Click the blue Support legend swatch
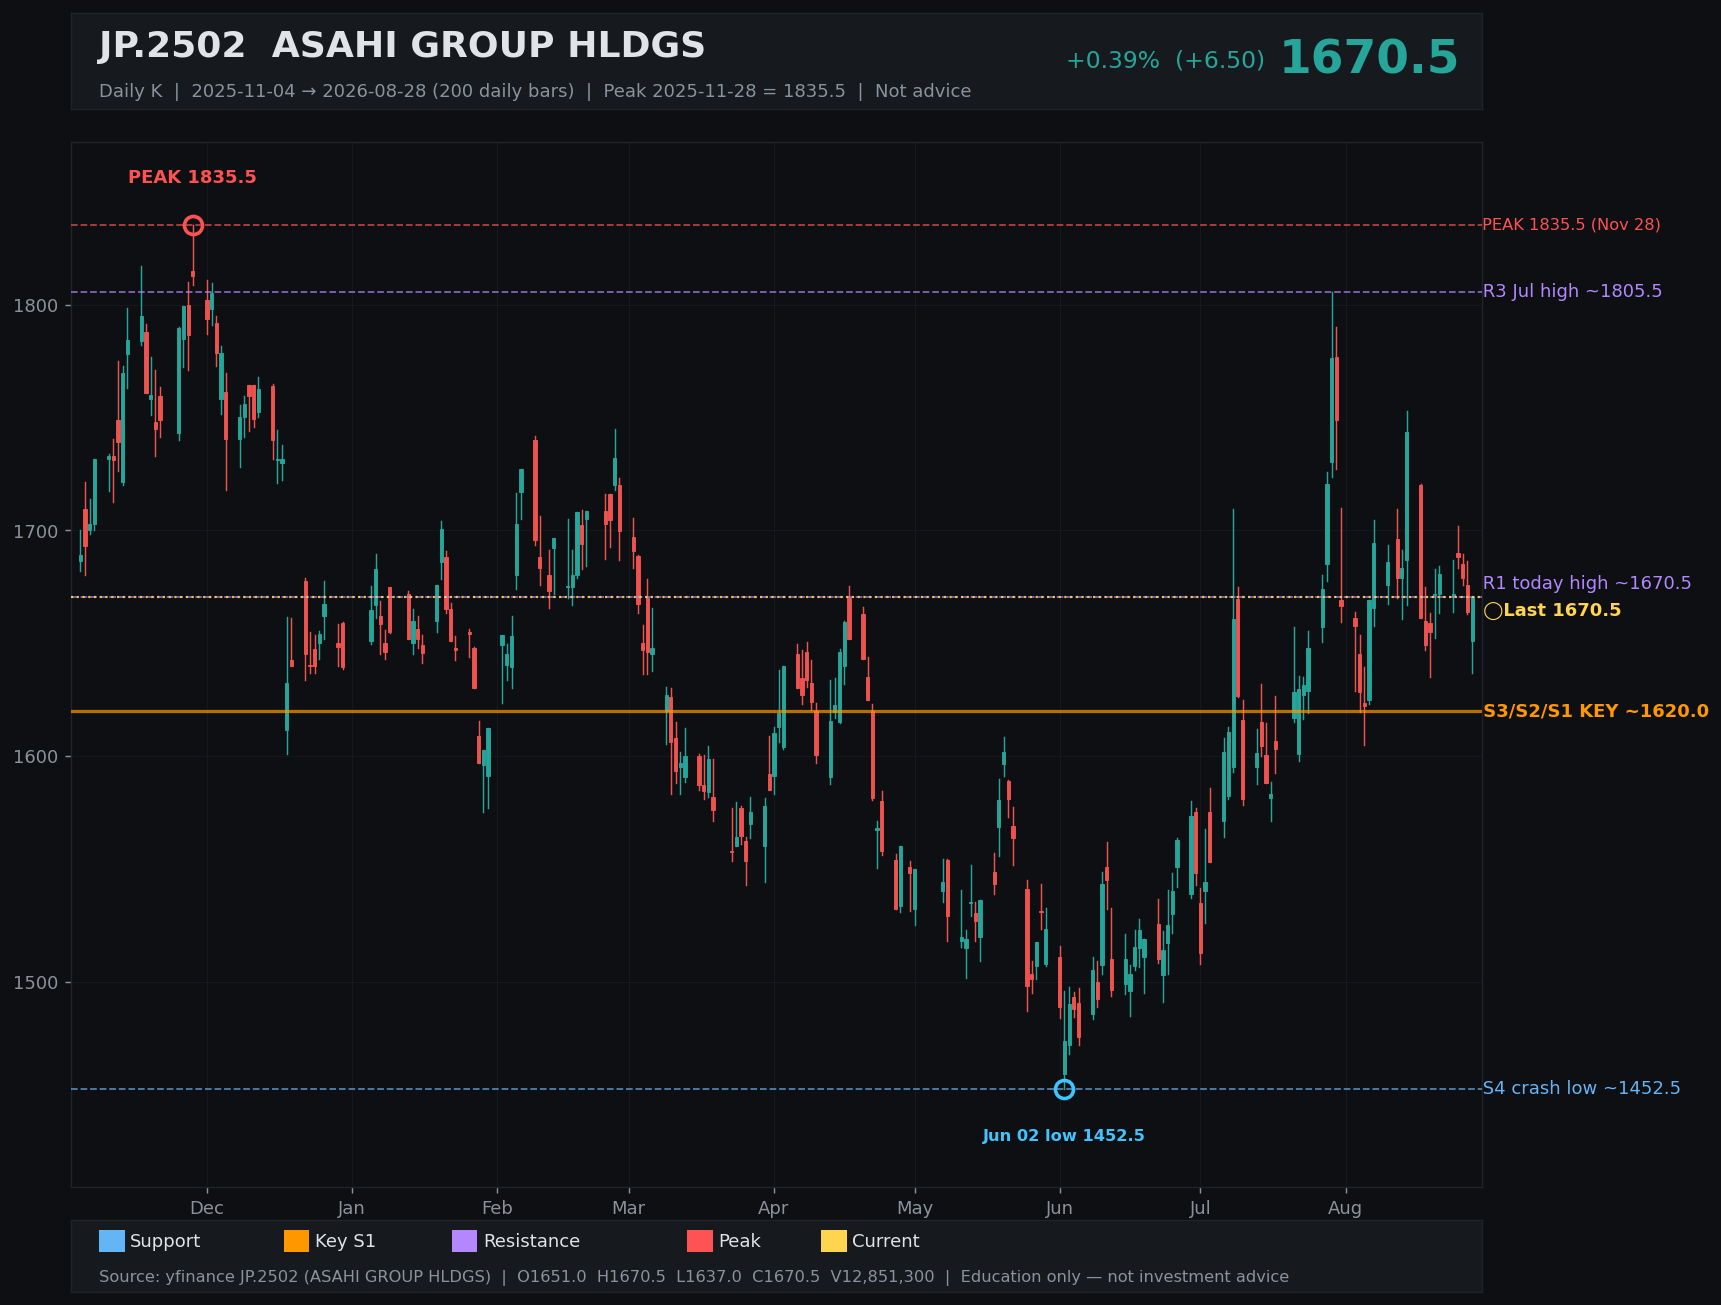The image size is (1721, 1305). tap(112, 1241)
